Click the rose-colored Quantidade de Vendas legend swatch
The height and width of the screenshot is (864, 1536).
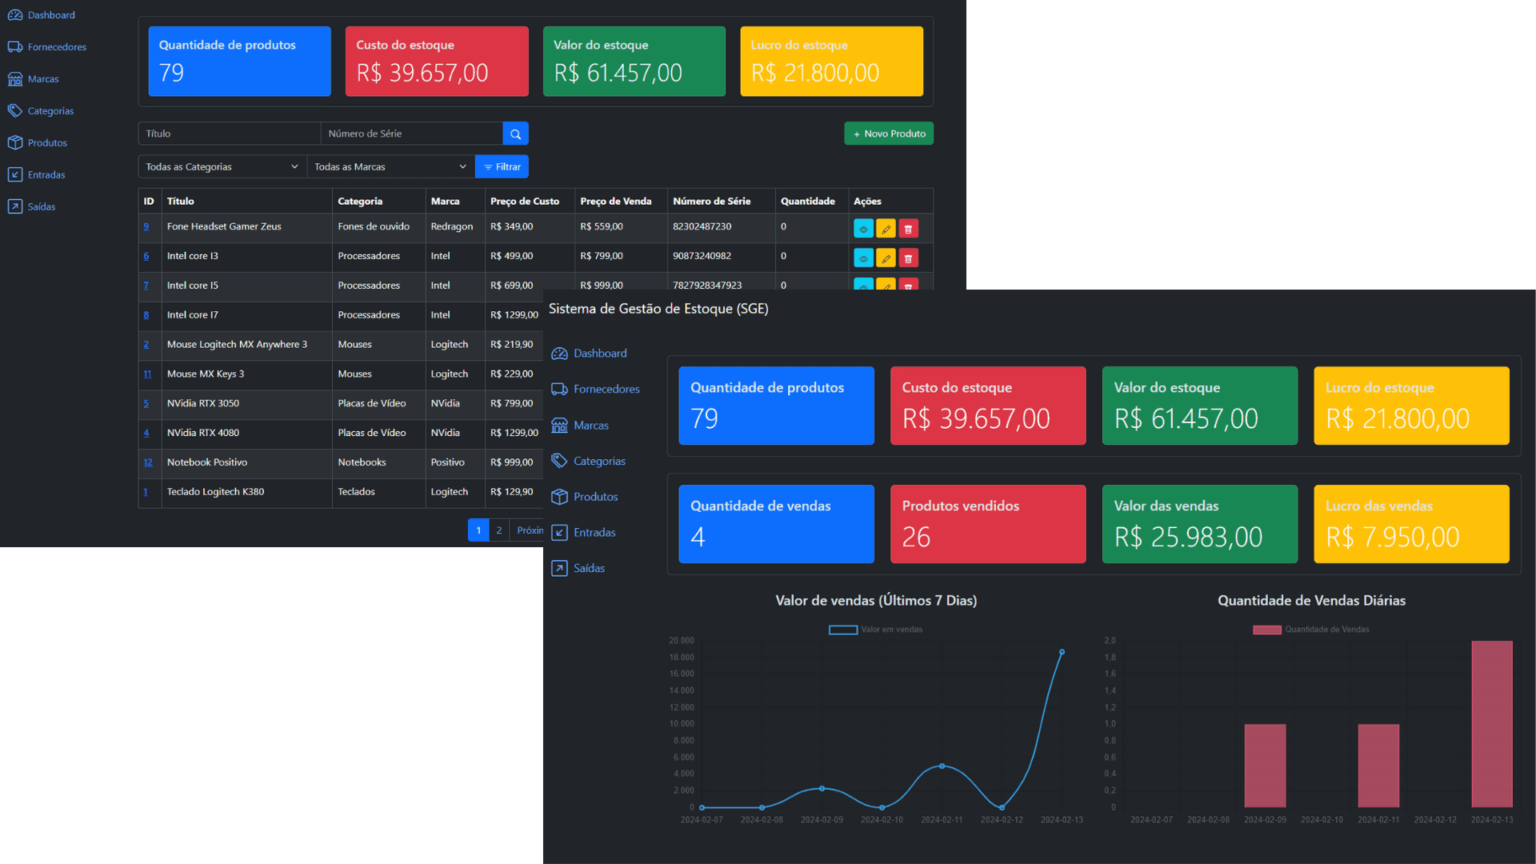pos(1267,630)
